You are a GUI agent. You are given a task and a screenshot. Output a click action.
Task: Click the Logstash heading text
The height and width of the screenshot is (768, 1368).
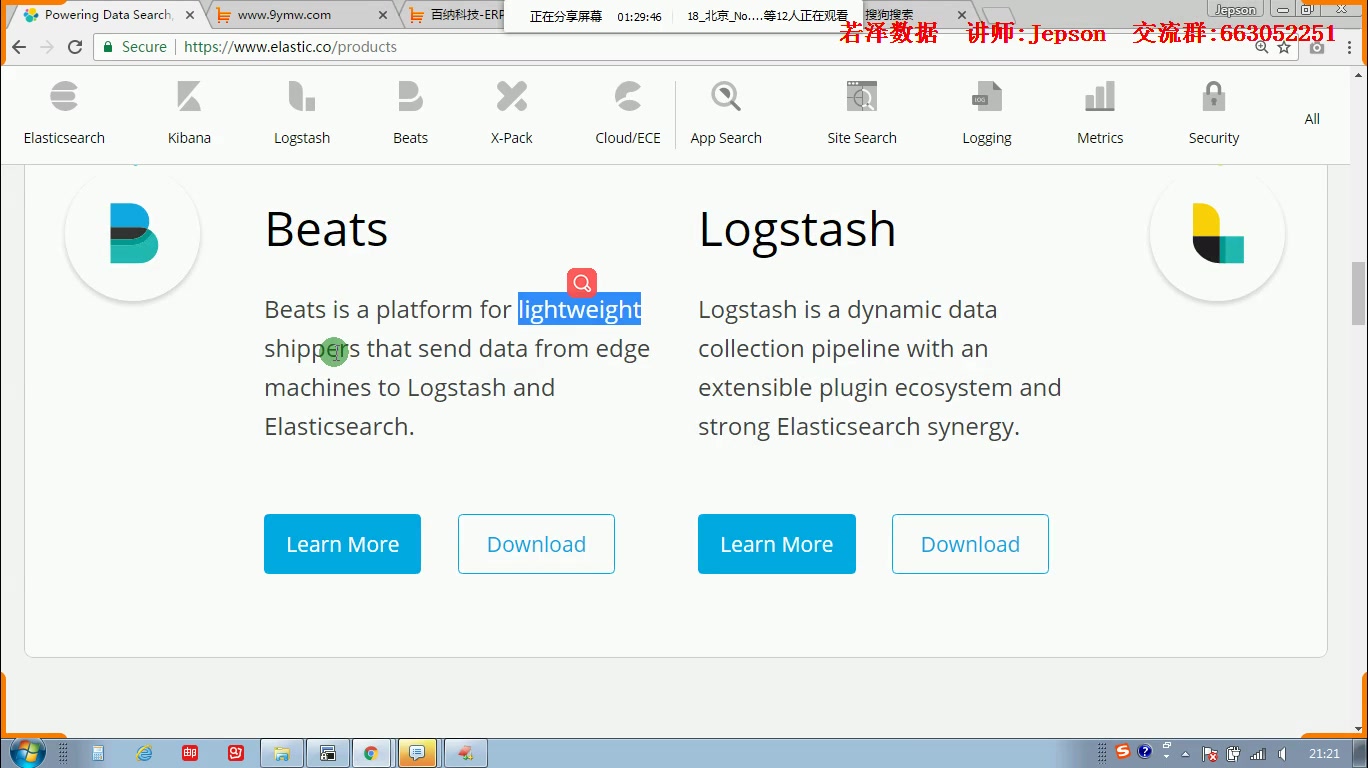pyautogui.click(x=797, y=229)
